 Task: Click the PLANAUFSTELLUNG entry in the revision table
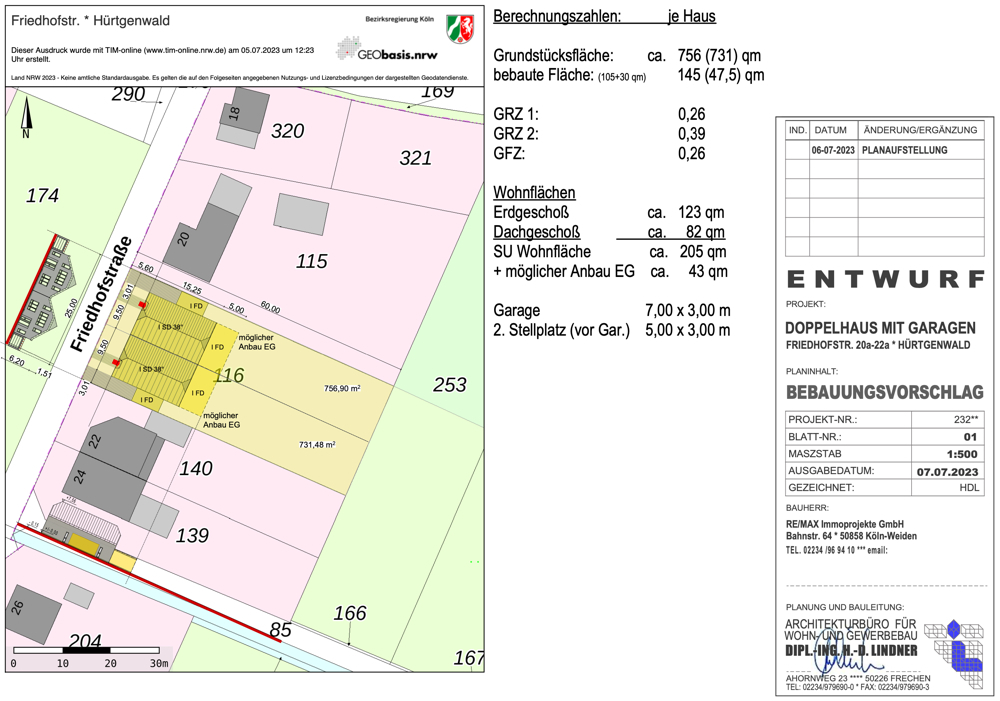pos(908,150)
